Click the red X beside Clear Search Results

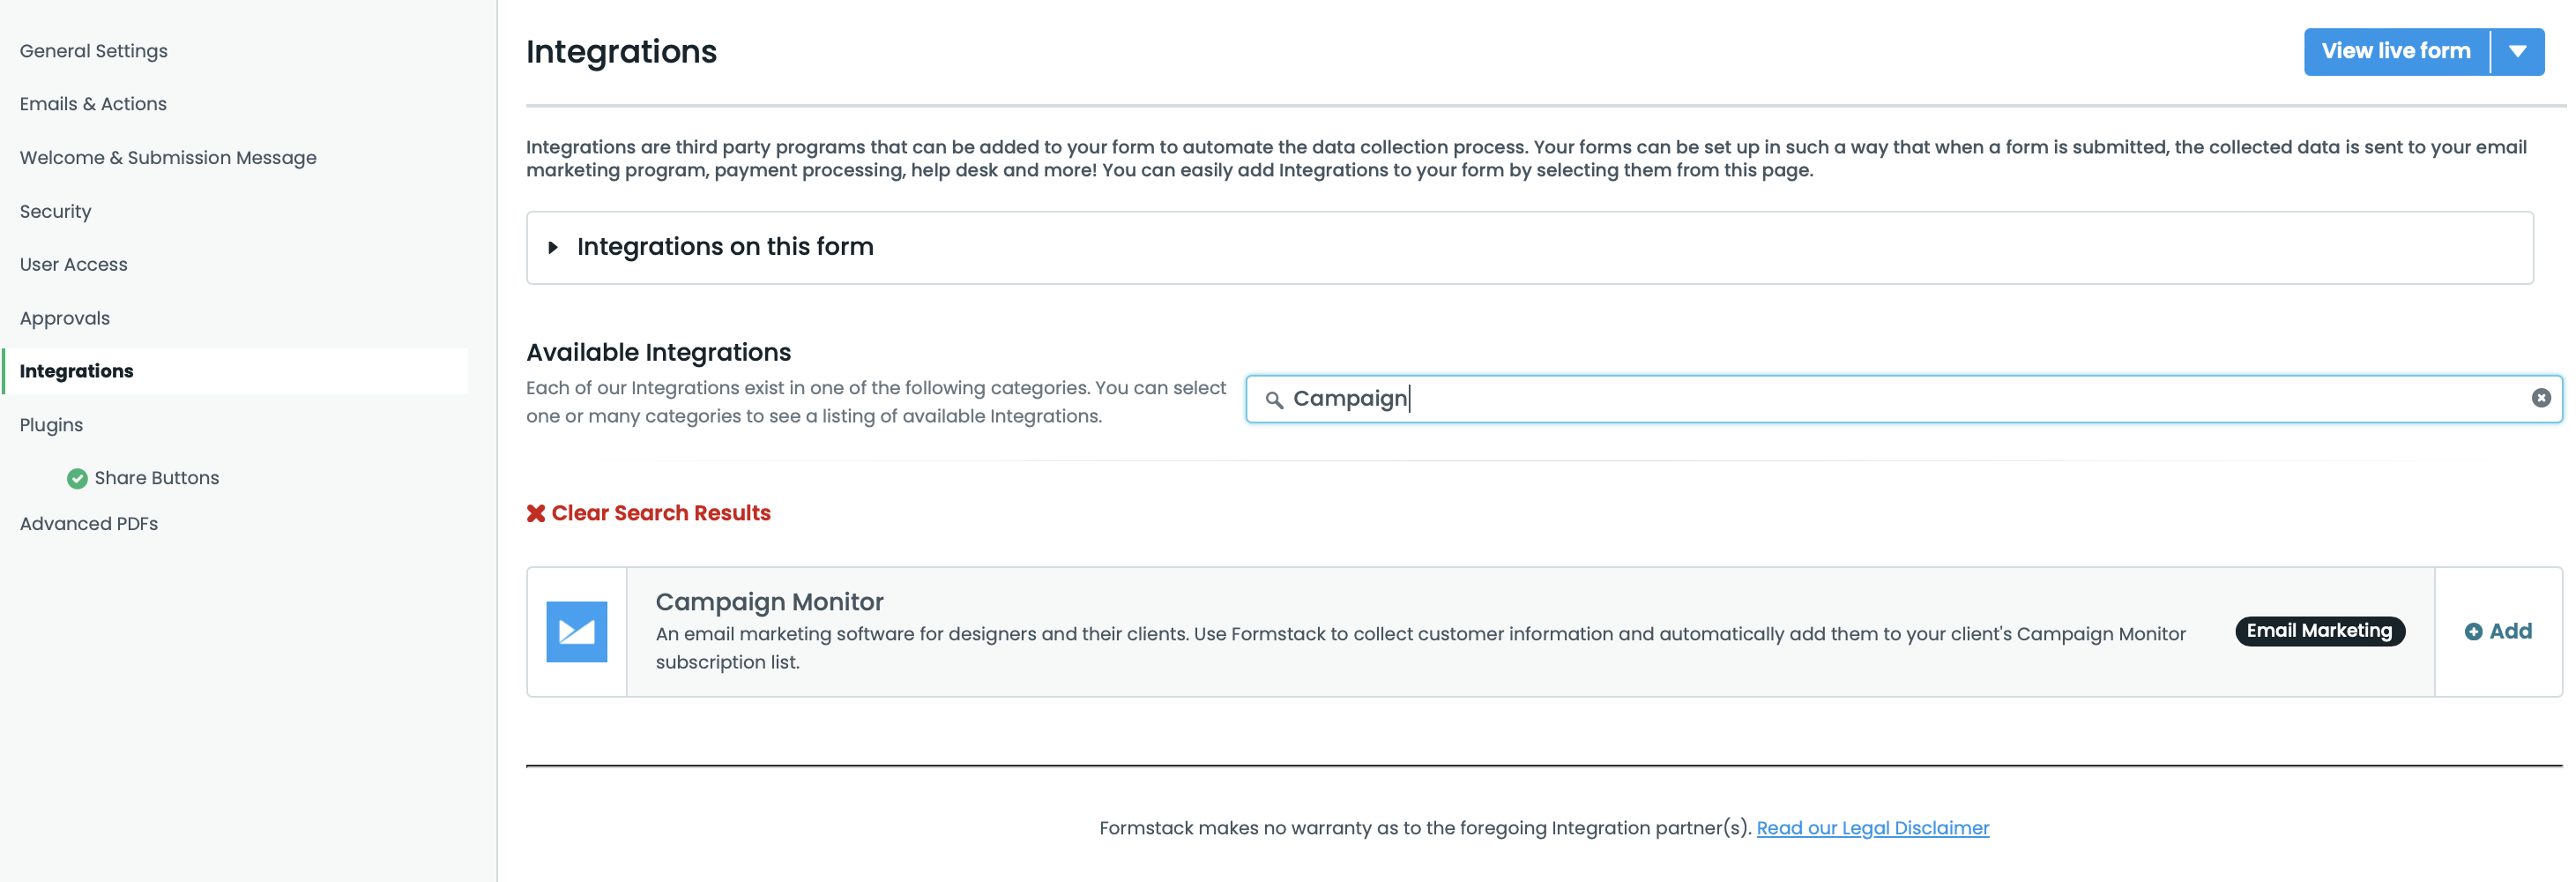(x=536, y=513)
